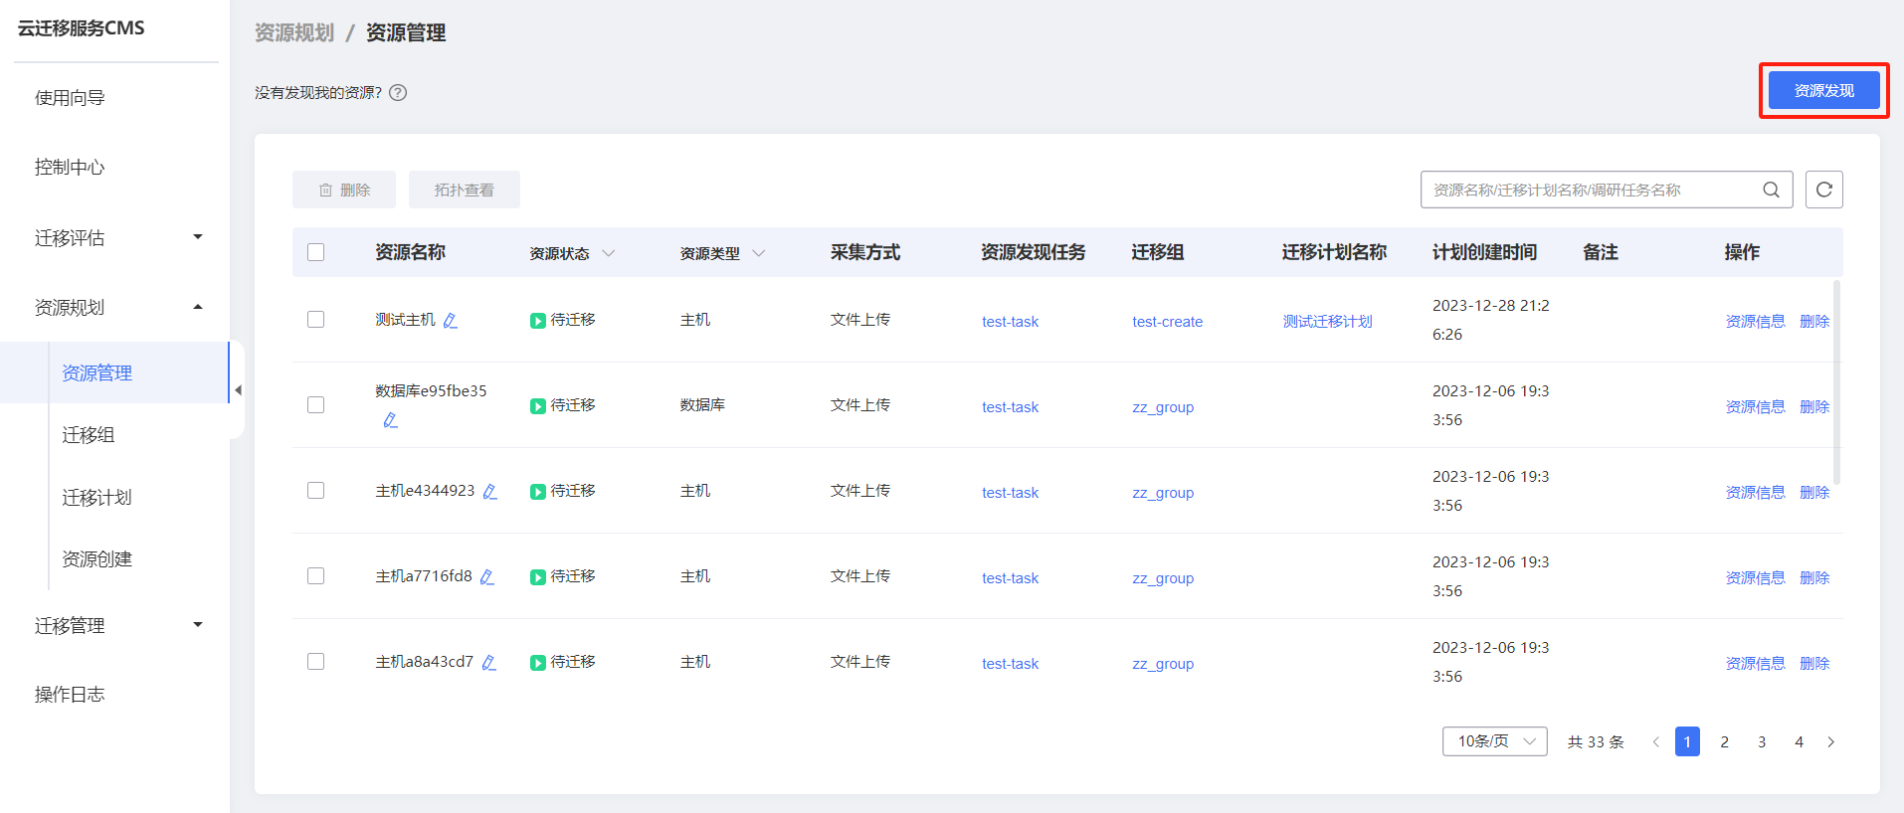The image size is (1904, 813).
Task: Click edit pencil for 主机a7716fd8
Action: tap(487, 577)
